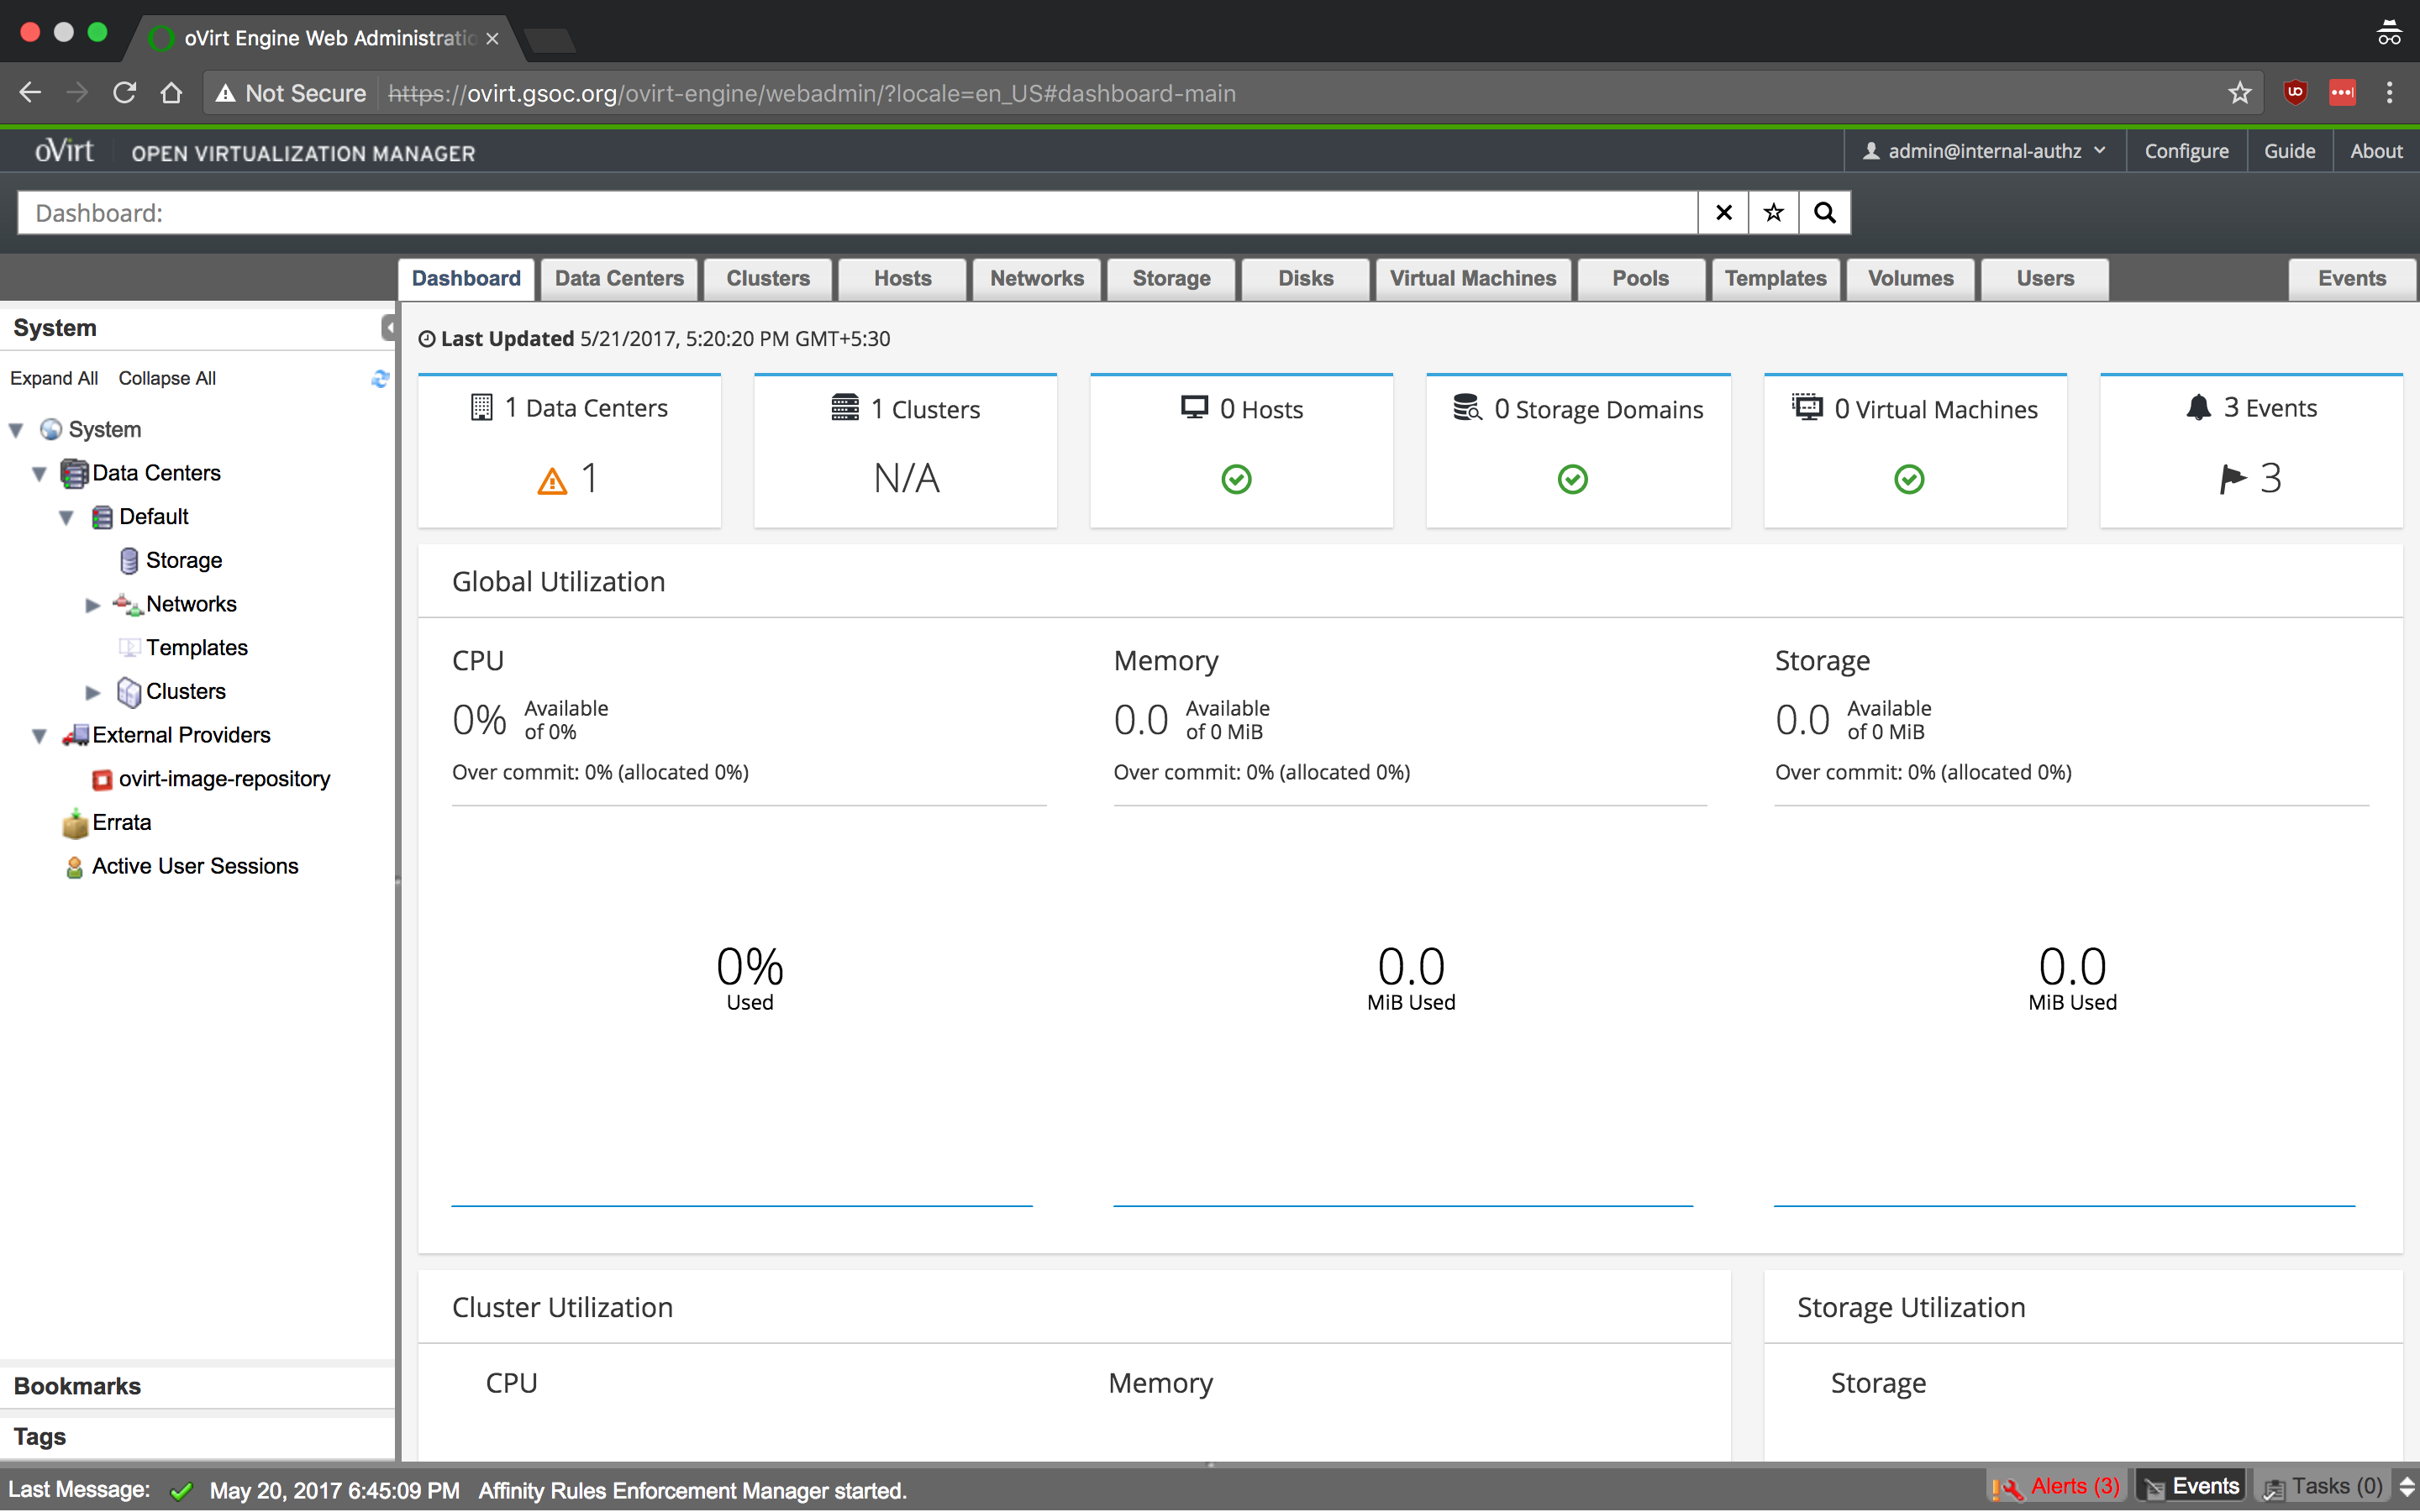Switch to the Events tab
The image size is (2420, 1512).
click(x=2352, y=279)
